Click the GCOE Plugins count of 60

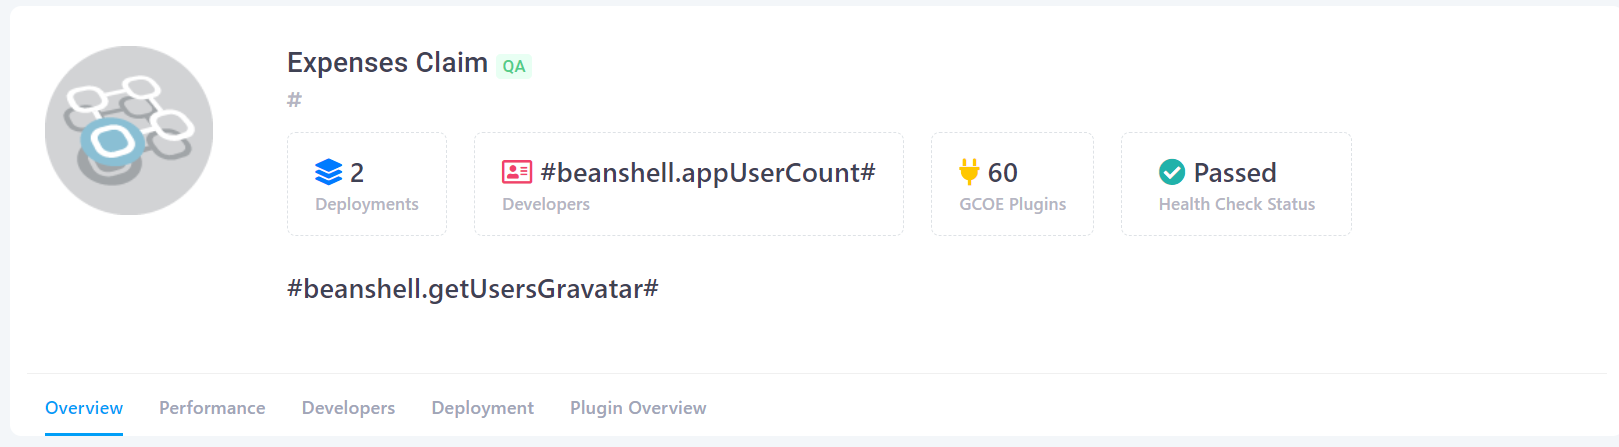(1003, 173)
